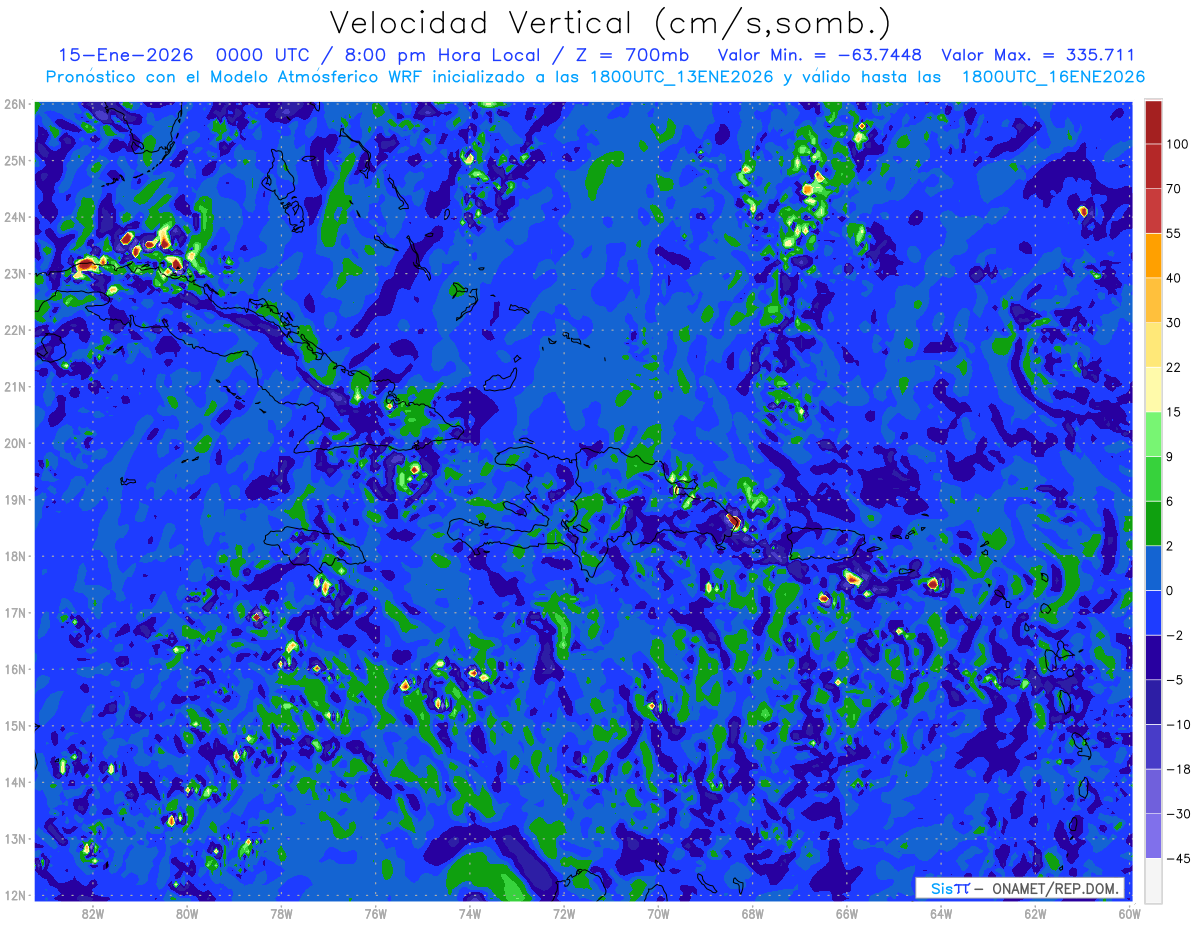The height and width of the screenshot is (927, 1200).
Task: Click the longitude label '80W'
Action: click(x=187, y=913)
